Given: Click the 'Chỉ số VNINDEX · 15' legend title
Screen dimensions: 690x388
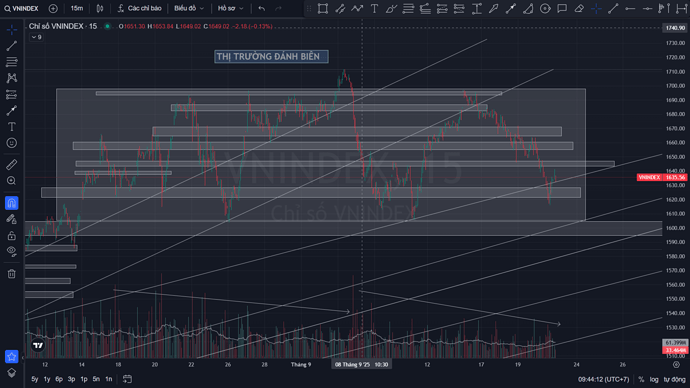Looking at the screenshot, I should pyautogui.click(x=62, y=26).
